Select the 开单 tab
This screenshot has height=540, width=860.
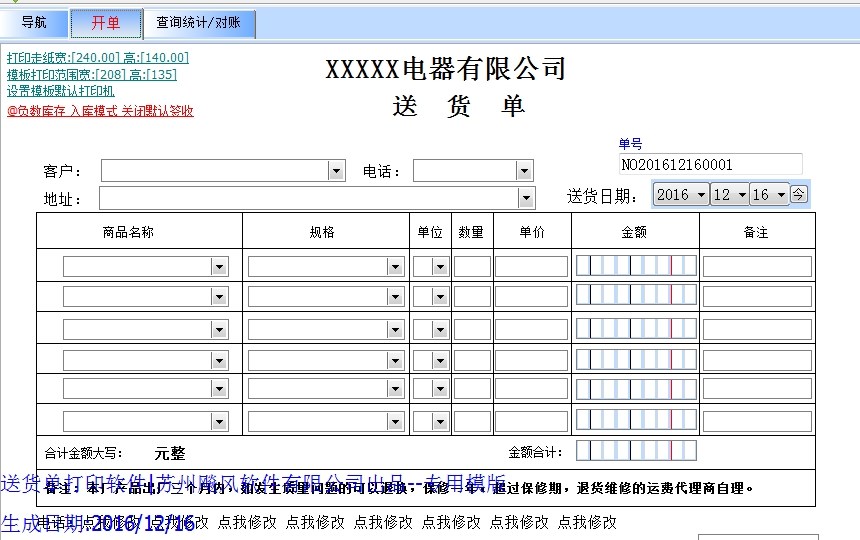[105, 23]
